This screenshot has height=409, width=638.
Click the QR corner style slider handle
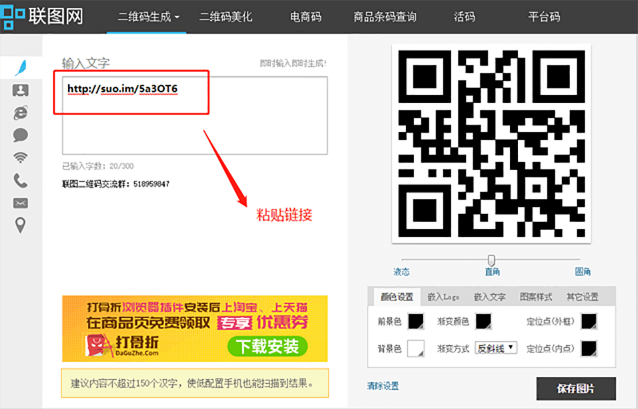(x=492, y=260)
